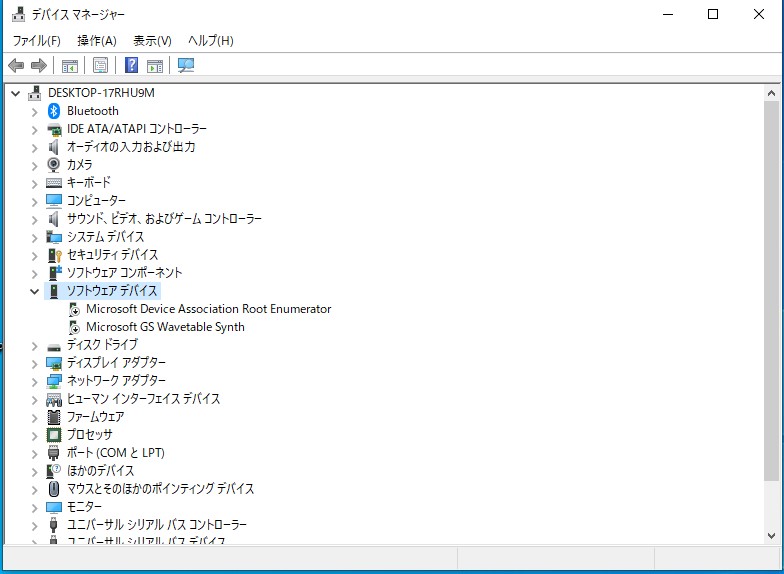Expand the ネットワーク アダプター category
The height and width of the screenshot is (574, 784).
pos(34,381)
